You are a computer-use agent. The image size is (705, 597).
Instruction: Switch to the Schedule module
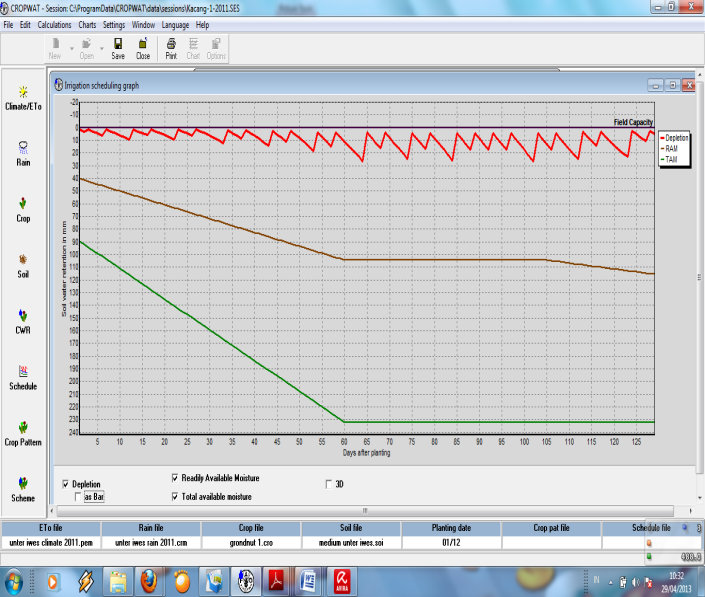22,375
